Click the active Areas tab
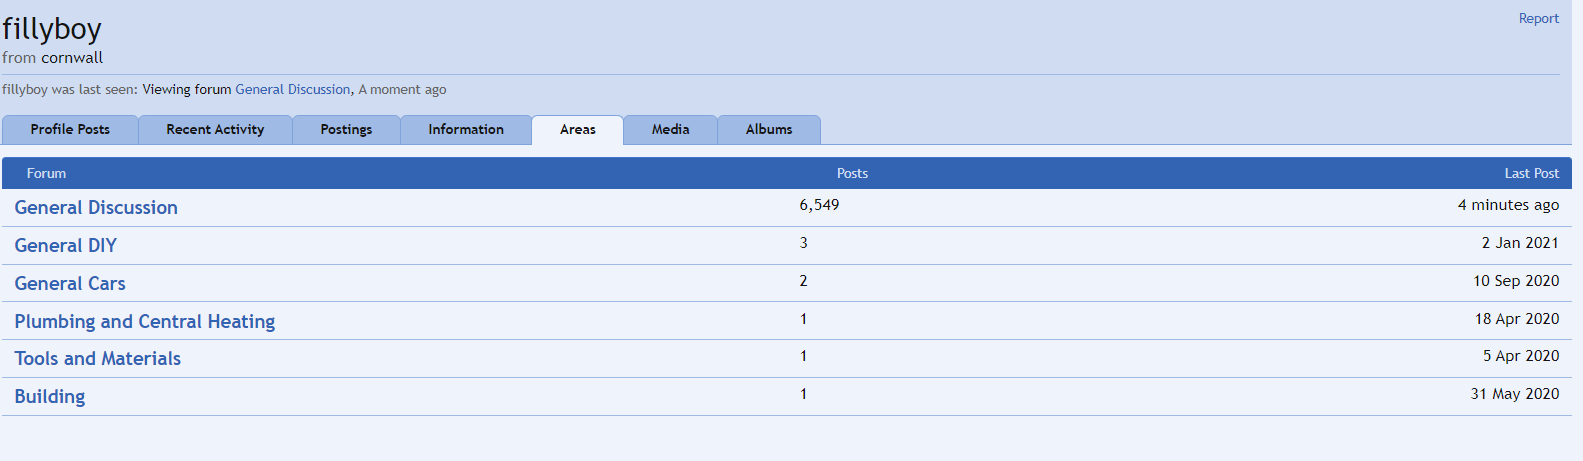1583x461 pixels. pyautogui.click(x=577, y=130)
